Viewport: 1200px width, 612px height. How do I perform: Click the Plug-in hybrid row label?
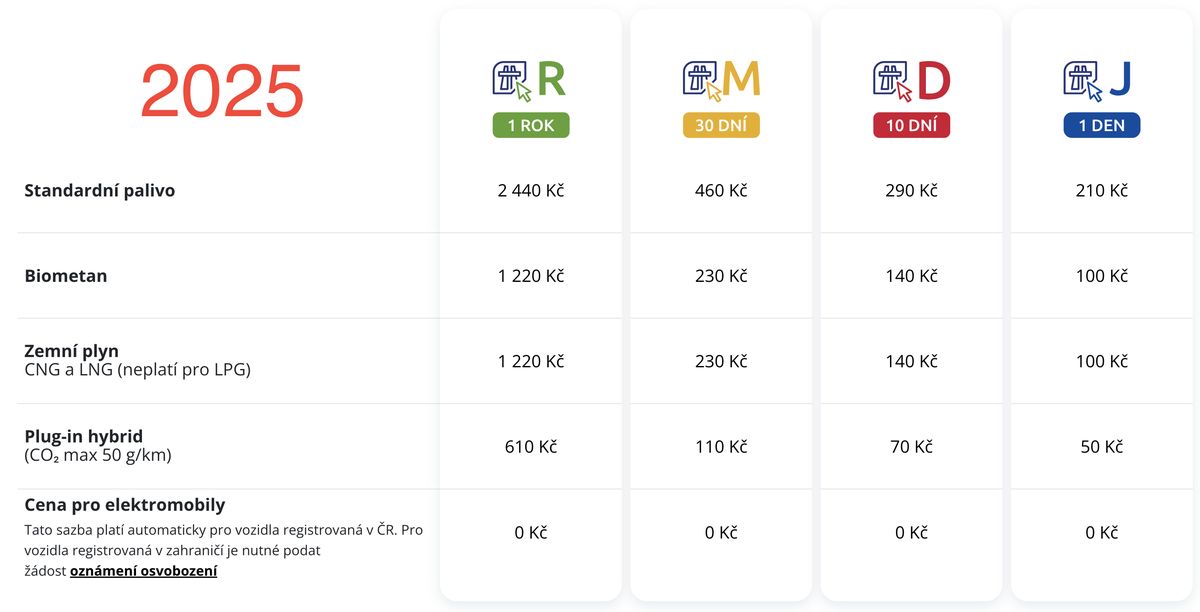click(83, 436)
